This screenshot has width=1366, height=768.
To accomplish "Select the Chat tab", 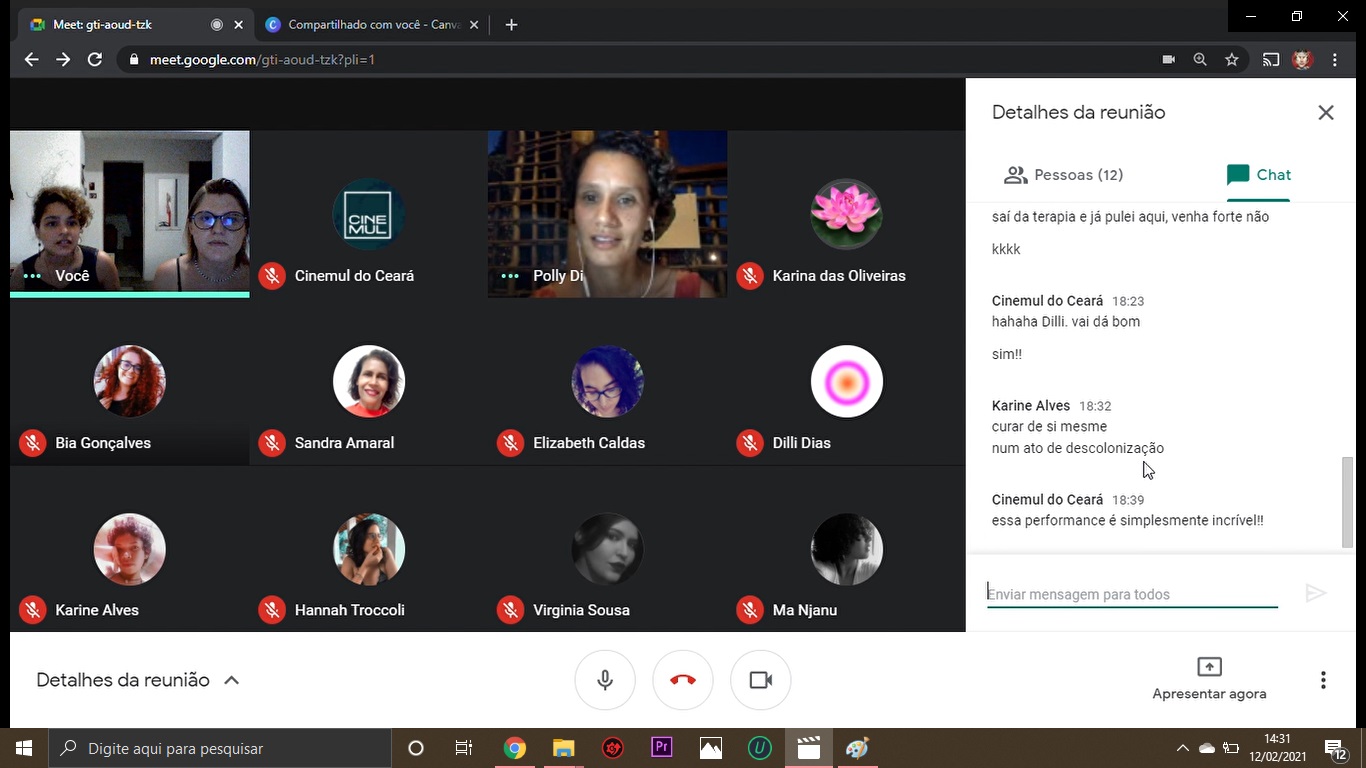I will [x=1259, y=175].
